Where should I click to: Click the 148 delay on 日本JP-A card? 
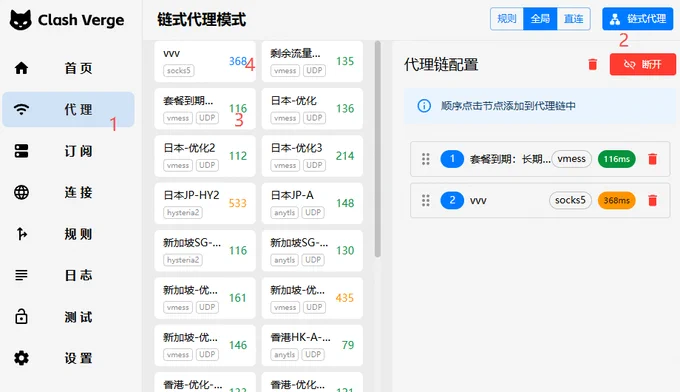tap(345, 203)
